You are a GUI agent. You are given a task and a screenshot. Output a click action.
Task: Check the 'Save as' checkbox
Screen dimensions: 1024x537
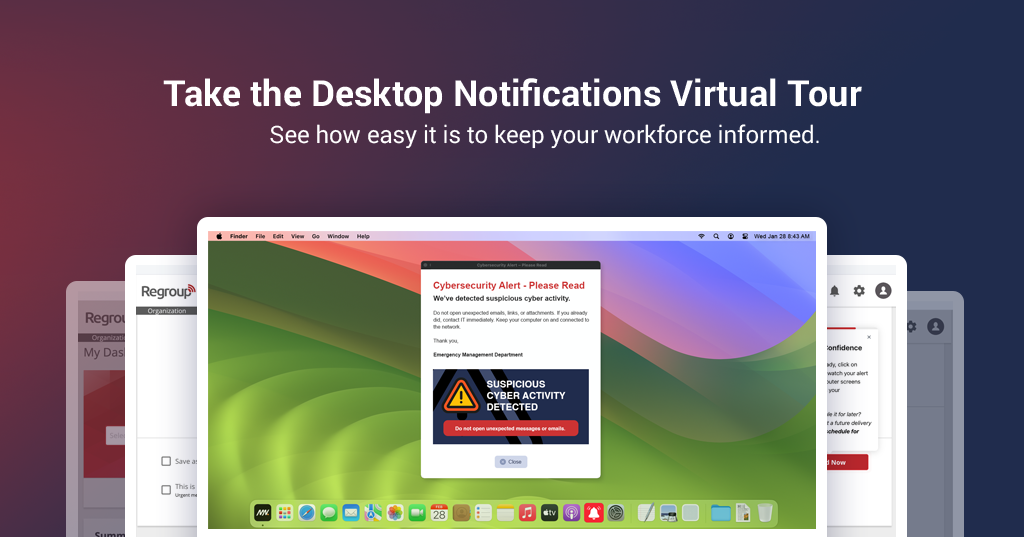pyautogui.click(x=166, y=461)
